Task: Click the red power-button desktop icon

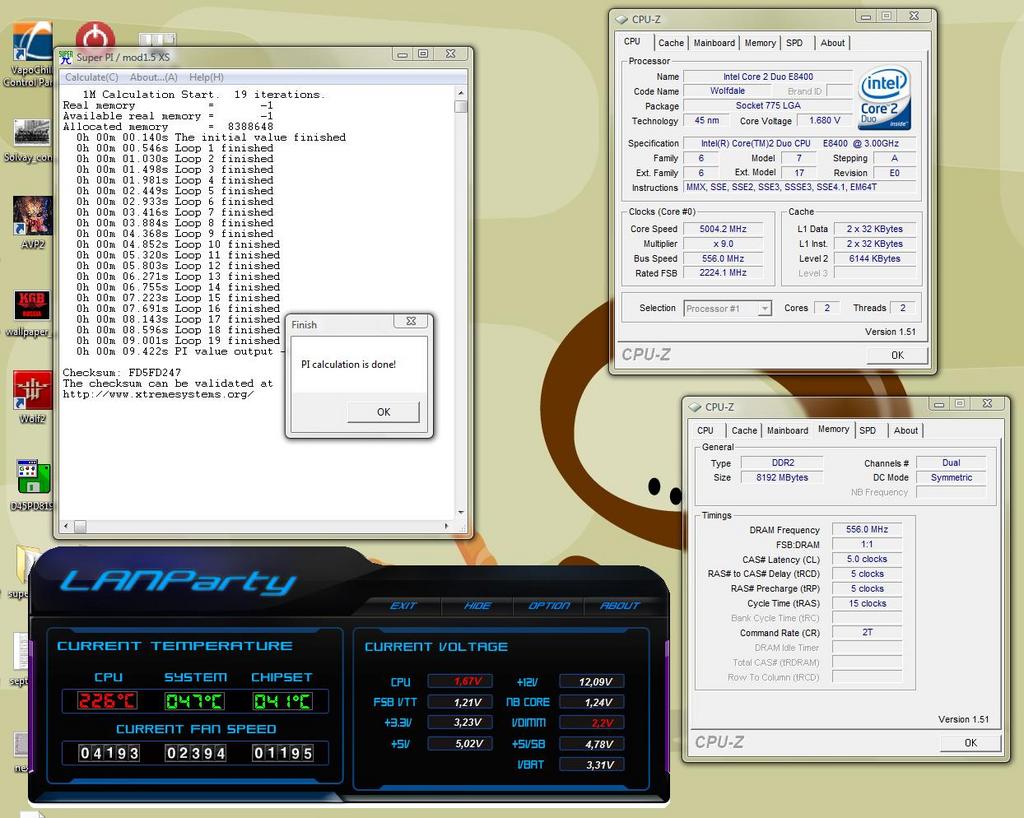Action: click(x=95, y=35)
